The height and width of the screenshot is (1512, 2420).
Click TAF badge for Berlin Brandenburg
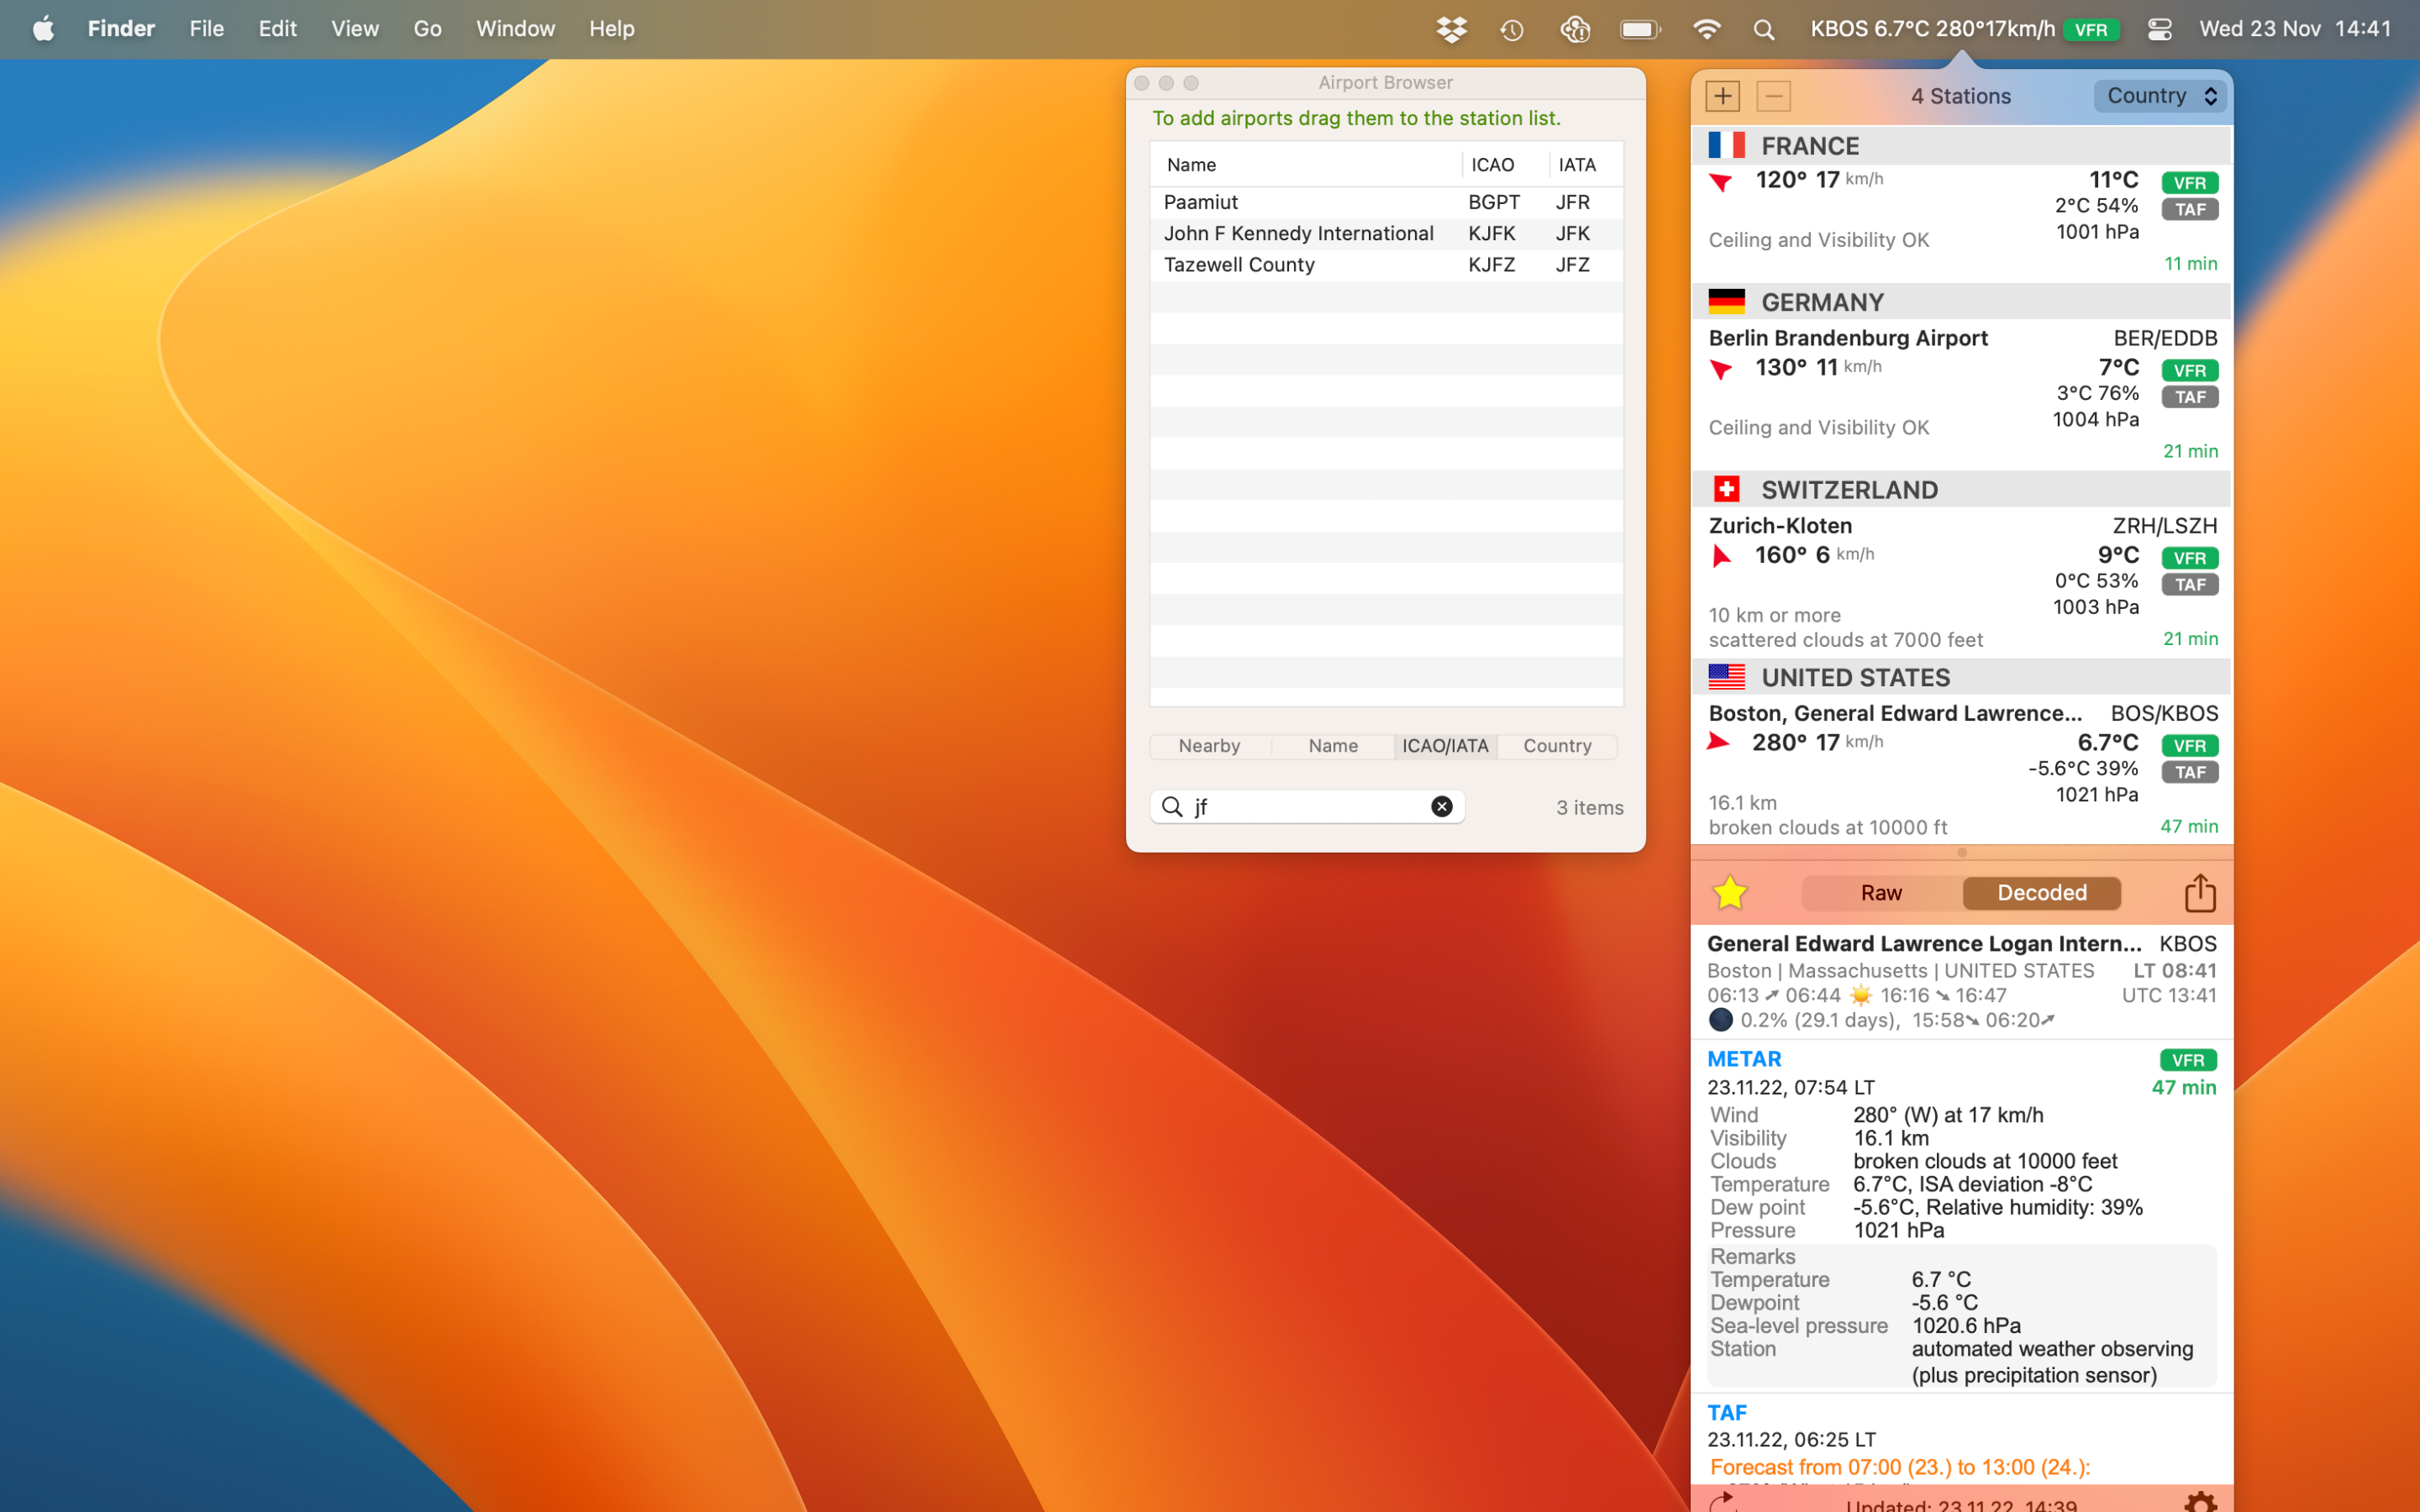(x=2189, y=397)
